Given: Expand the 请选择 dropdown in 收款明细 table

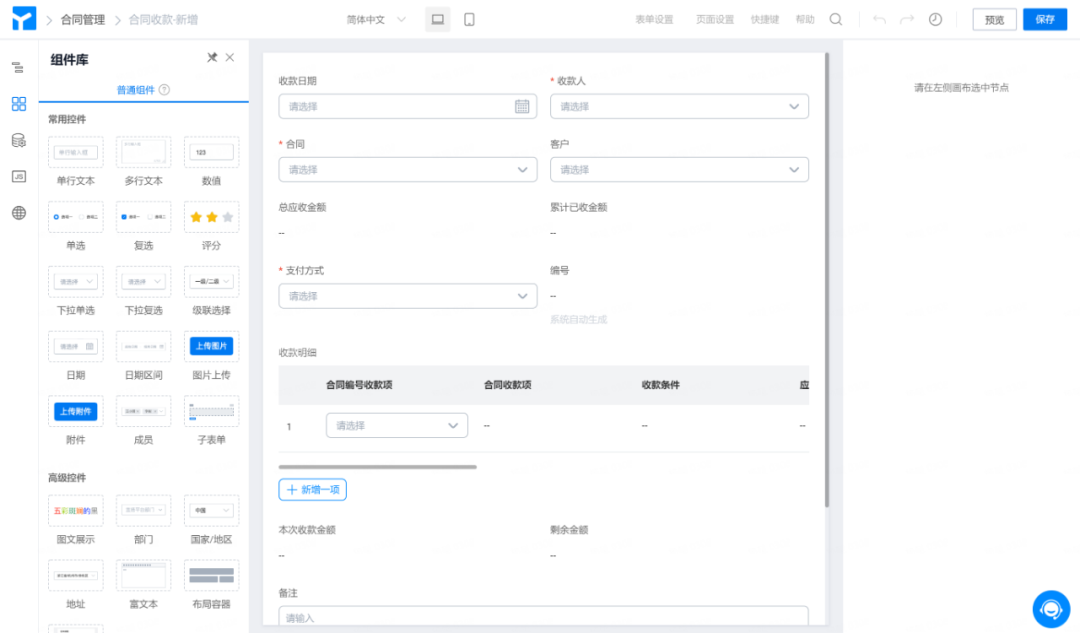Looking at the screenshot, I should 396,425.
